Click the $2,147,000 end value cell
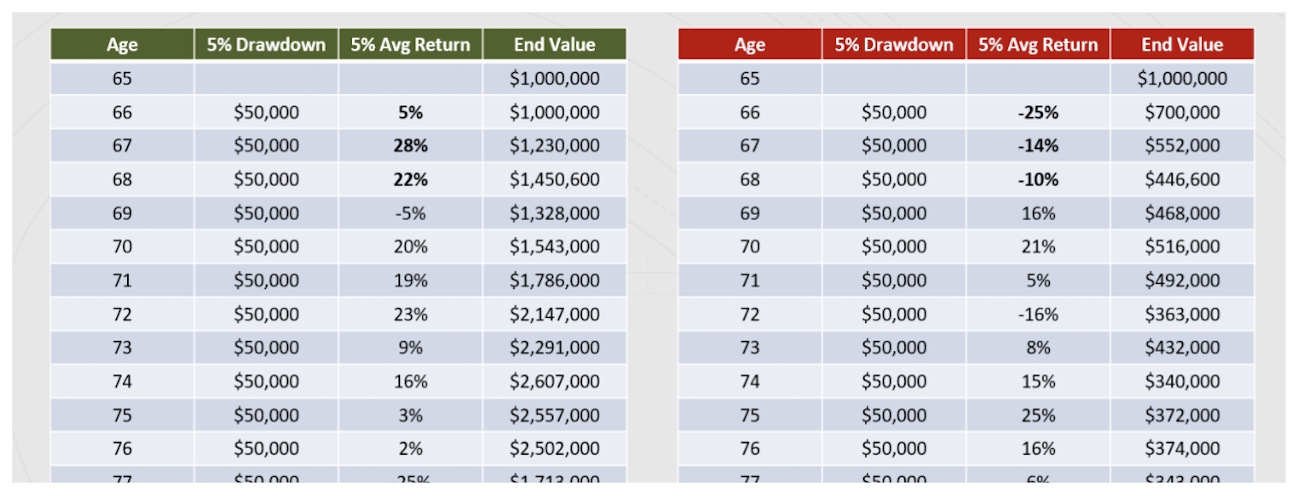This screenshot has height=495, width=1300. pos(554,314)
